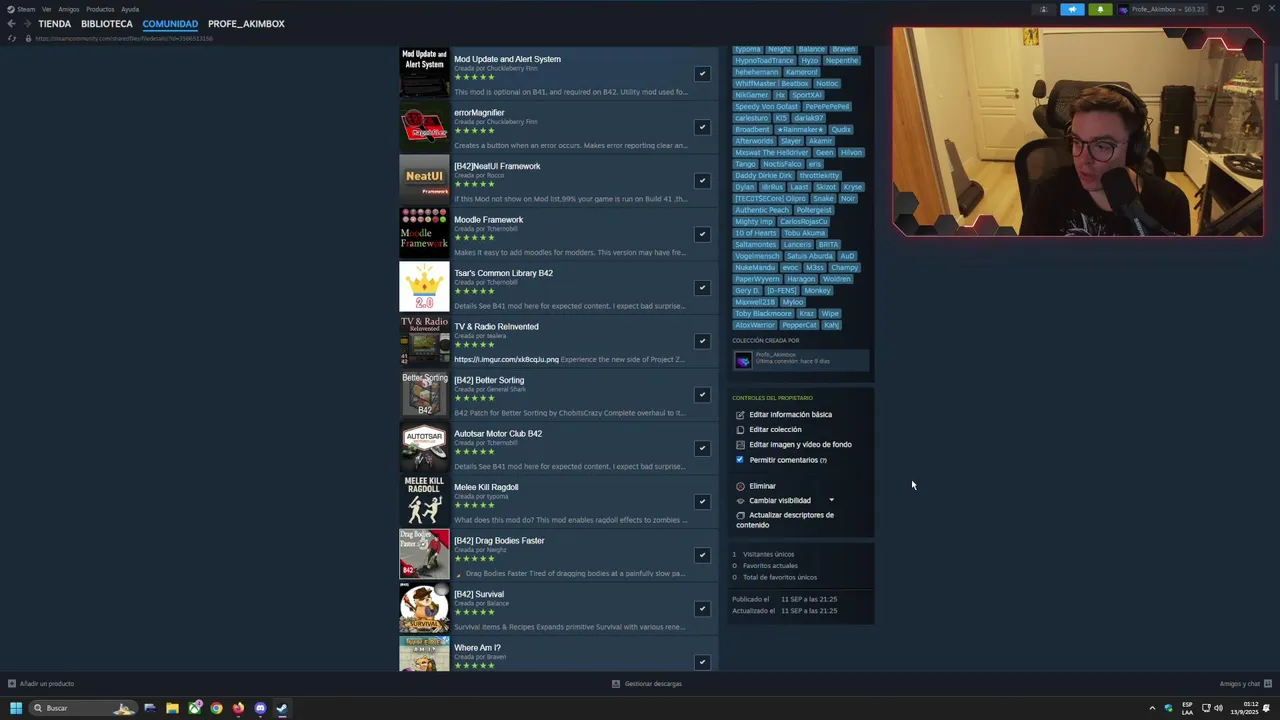1280x720 pixels.
Task: Open Amigos y chat
Action: click(x=1246, y=684)
